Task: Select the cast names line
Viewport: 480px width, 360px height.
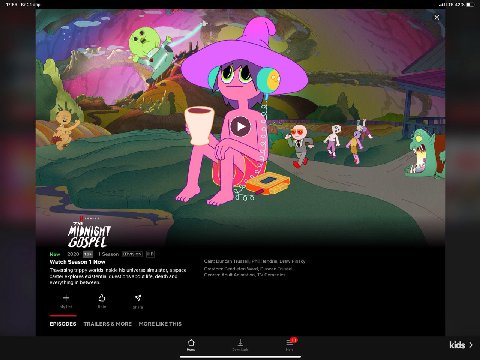Action: tap(254, 261)
